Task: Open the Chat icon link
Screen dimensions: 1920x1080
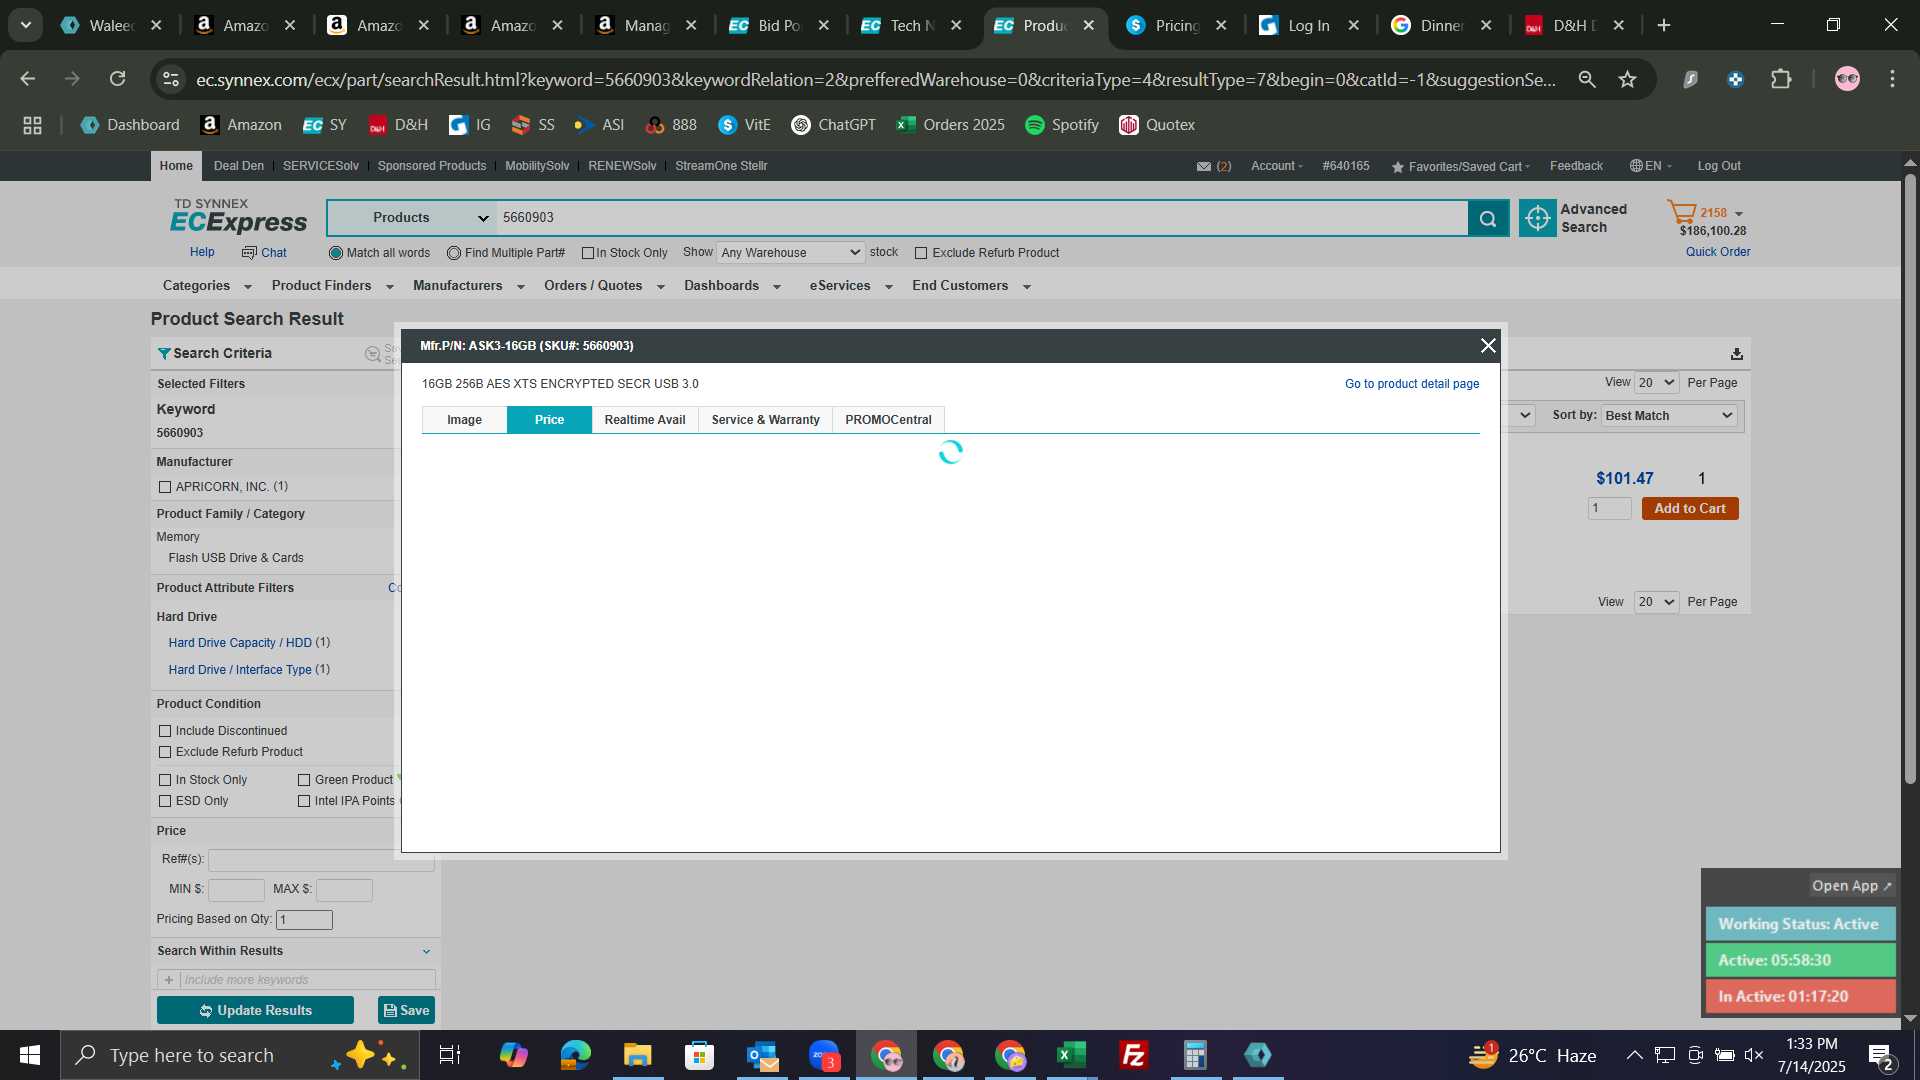Action: click(x=264, y=253)
